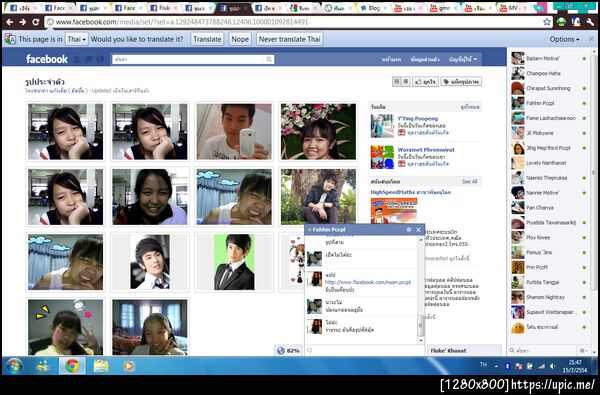Open the Chrome wrench settings menu
Viewport: 600px width, 395px height.
coord(590,22)
